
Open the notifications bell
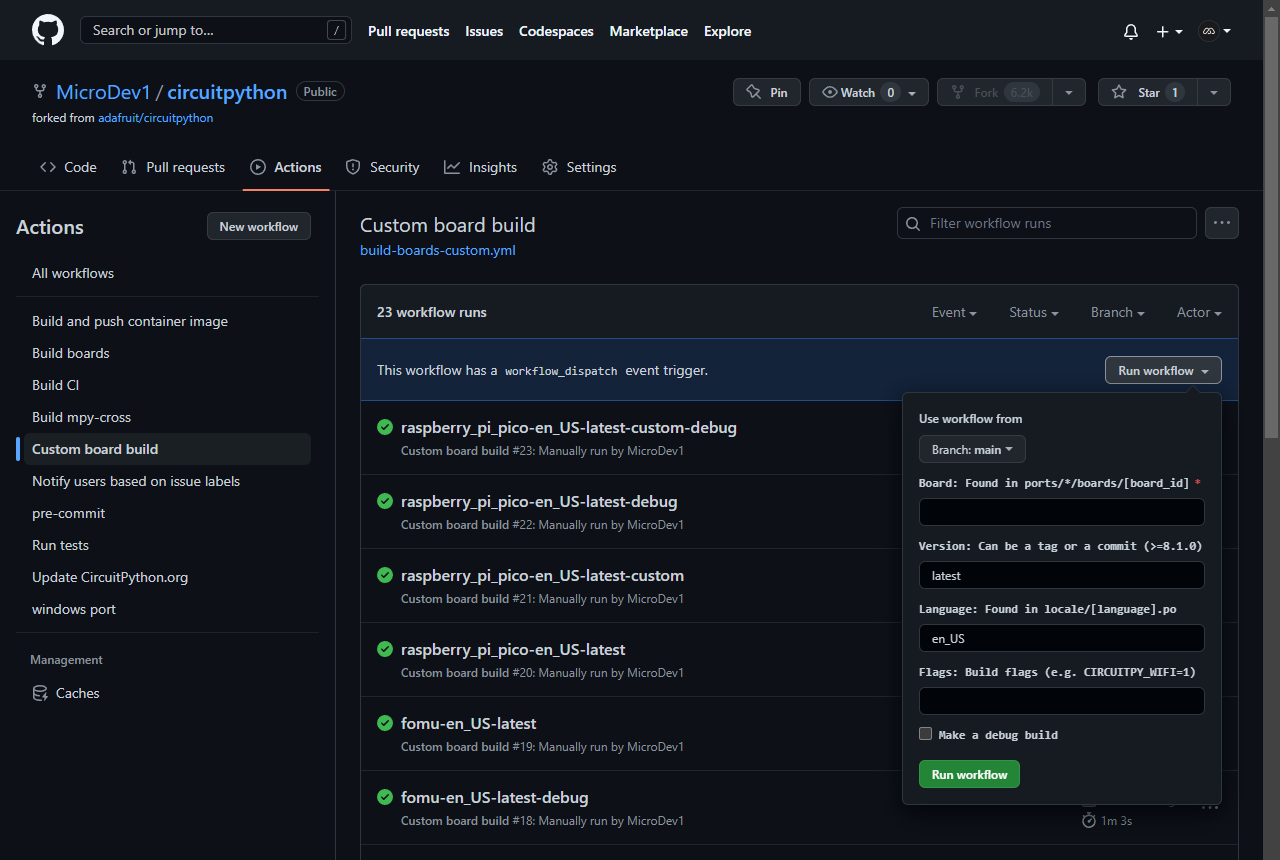click(1131, 31)
